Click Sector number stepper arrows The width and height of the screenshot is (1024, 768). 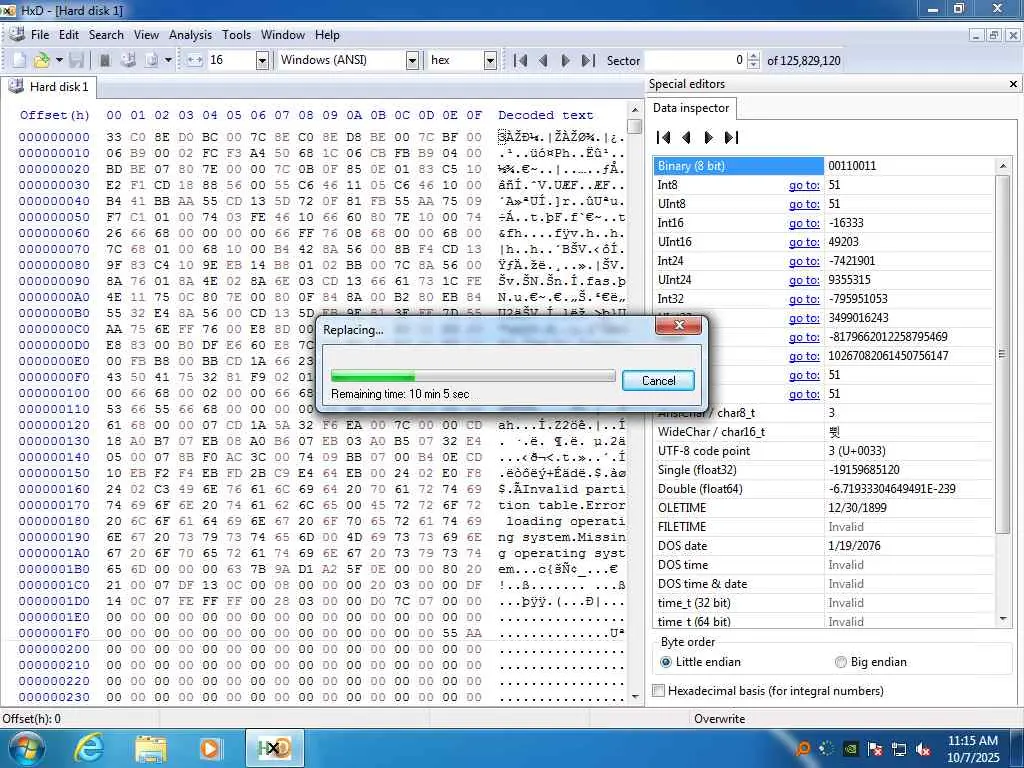tap(753, 61)
